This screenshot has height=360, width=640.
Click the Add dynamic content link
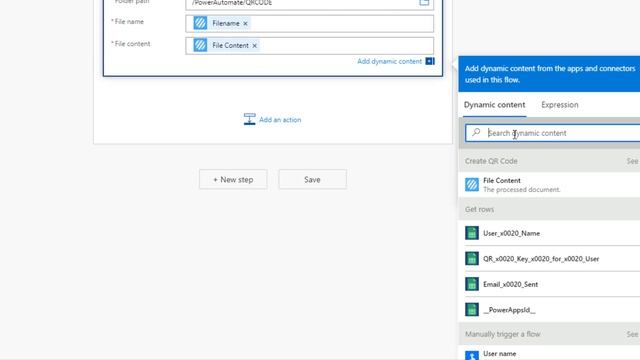[389, 61]
